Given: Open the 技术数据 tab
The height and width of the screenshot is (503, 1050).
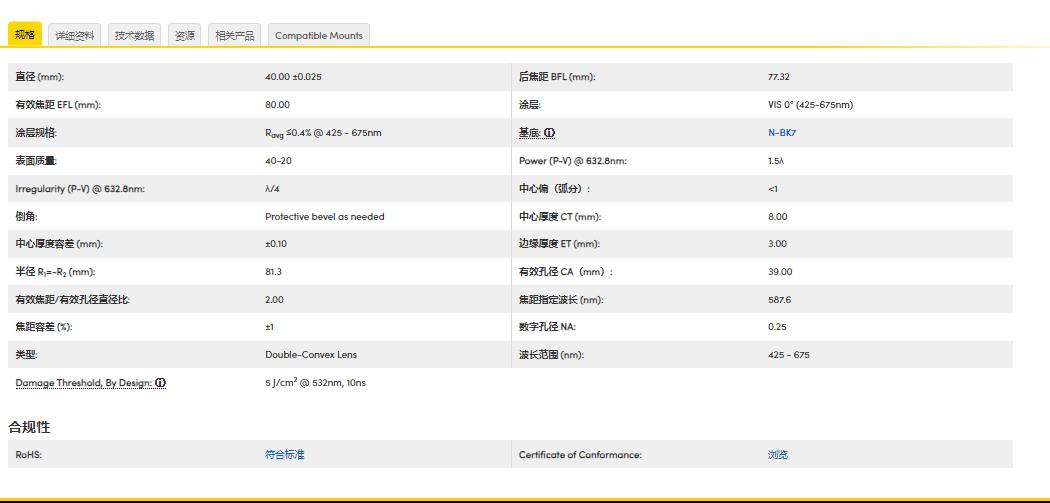Looking at the screenshot, I should 134,35.
